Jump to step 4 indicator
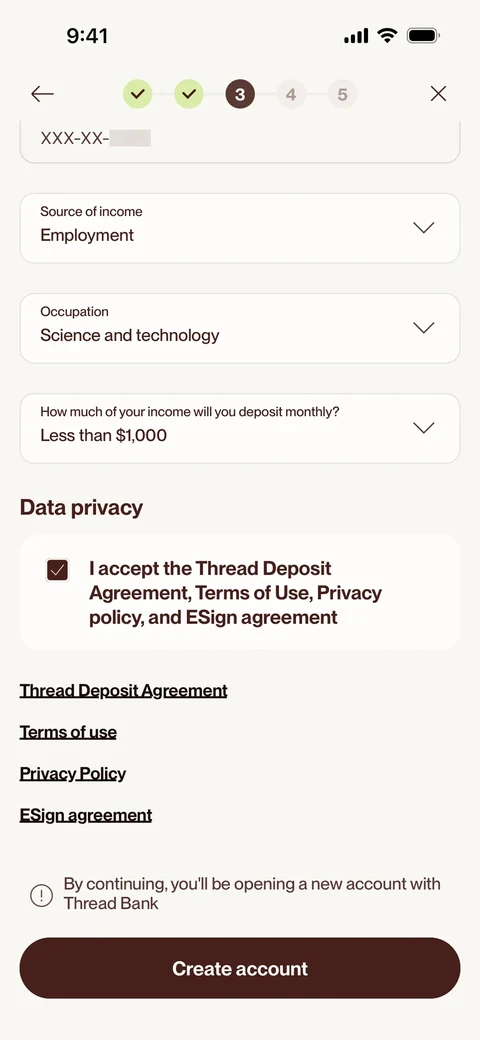This screenshot has width=480, height=1040. [x=291, y=94]
